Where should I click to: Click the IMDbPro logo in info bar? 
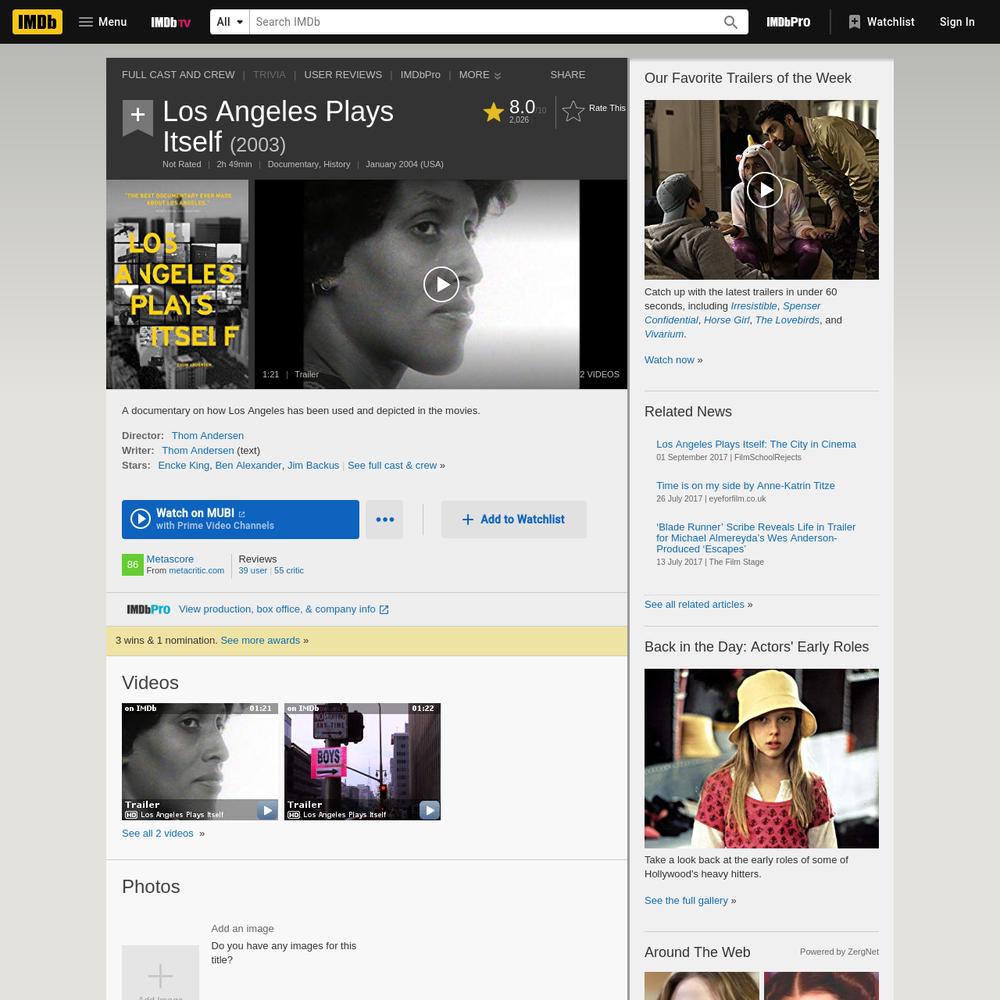[x=148, y=609]
